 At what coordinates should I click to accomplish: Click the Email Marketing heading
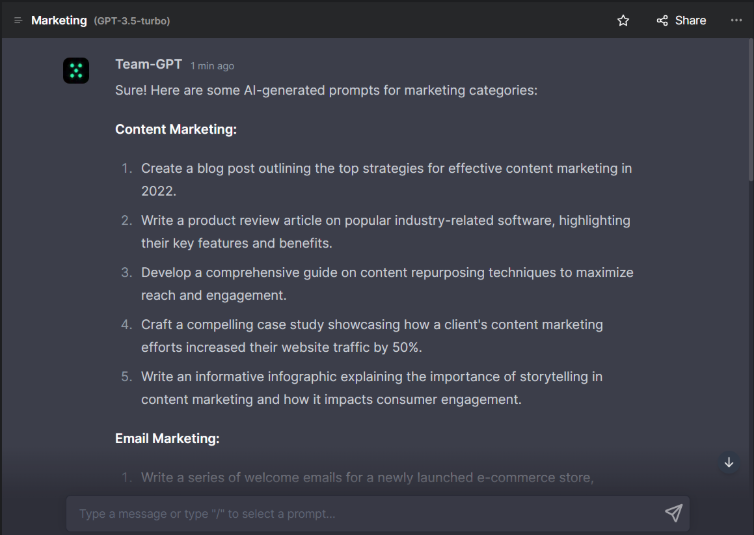(x=167, y=438)
